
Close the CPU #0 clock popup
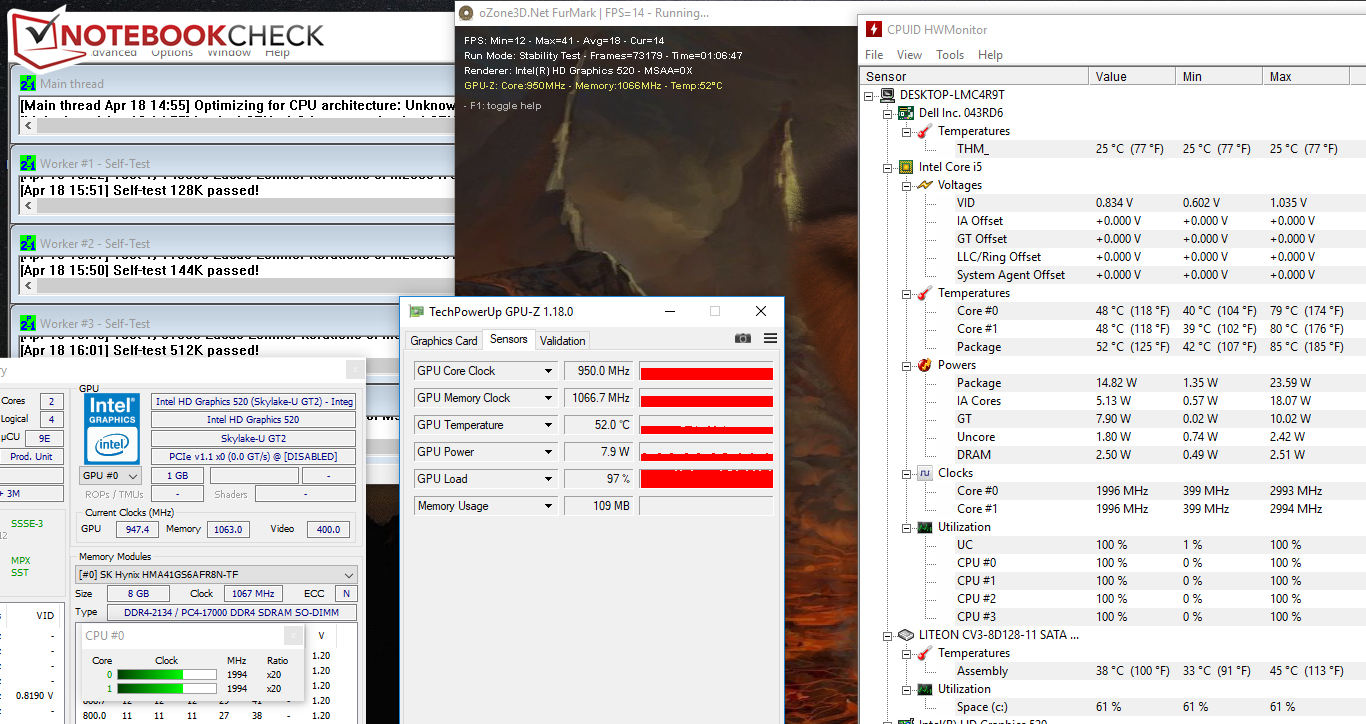click(x=292, y=636)
